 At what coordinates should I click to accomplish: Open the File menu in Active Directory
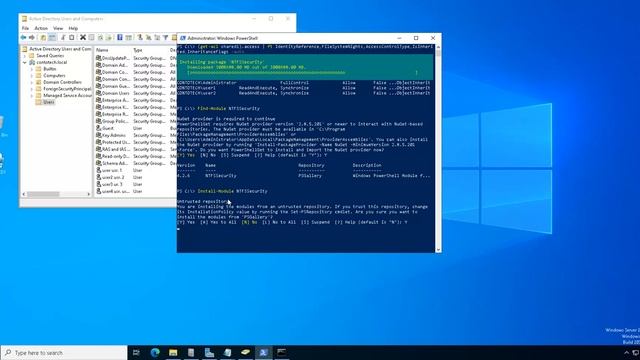coord(25,28)
